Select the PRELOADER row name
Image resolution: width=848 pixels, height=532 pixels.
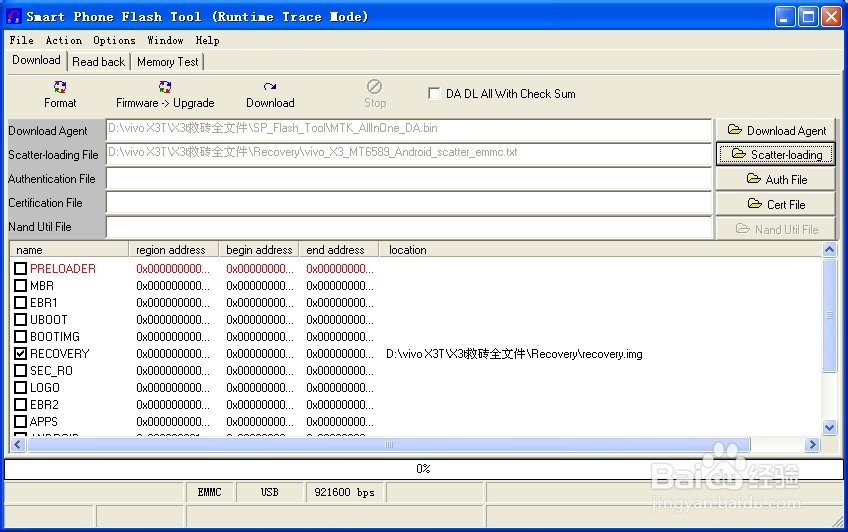pyautogui.click(x=63, y=269)
